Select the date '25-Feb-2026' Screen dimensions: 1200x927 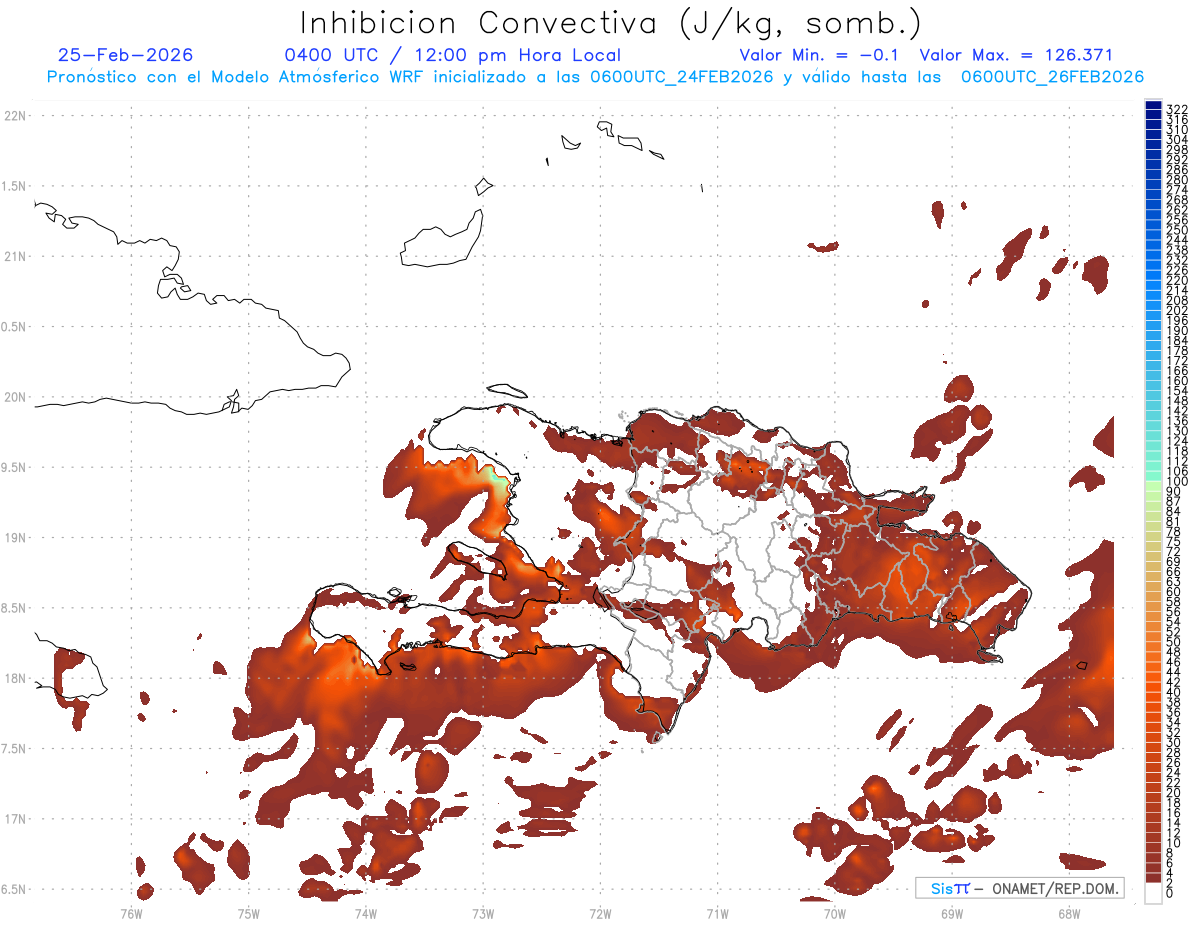[126, 55]
